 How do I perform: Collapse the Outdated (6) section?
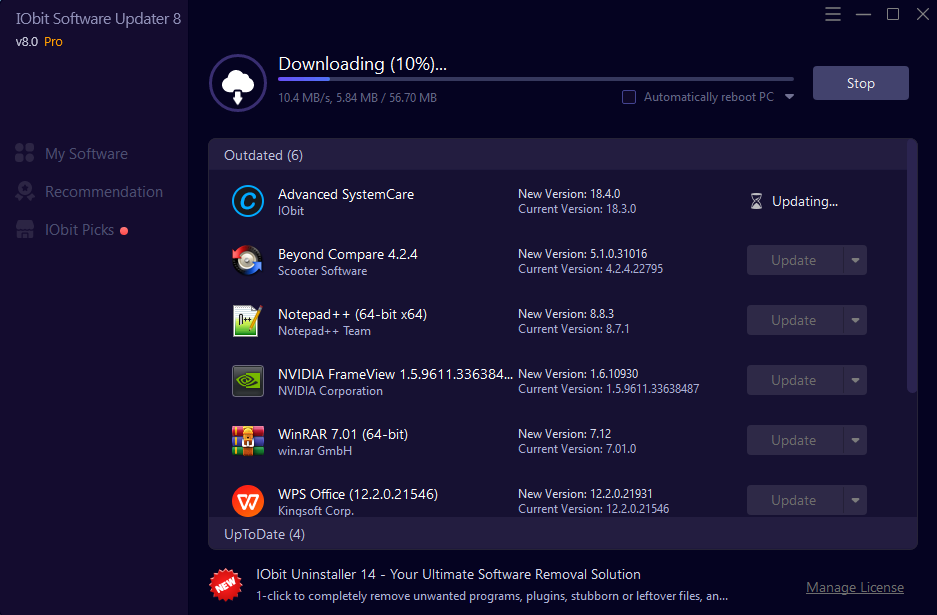point(558,155)
